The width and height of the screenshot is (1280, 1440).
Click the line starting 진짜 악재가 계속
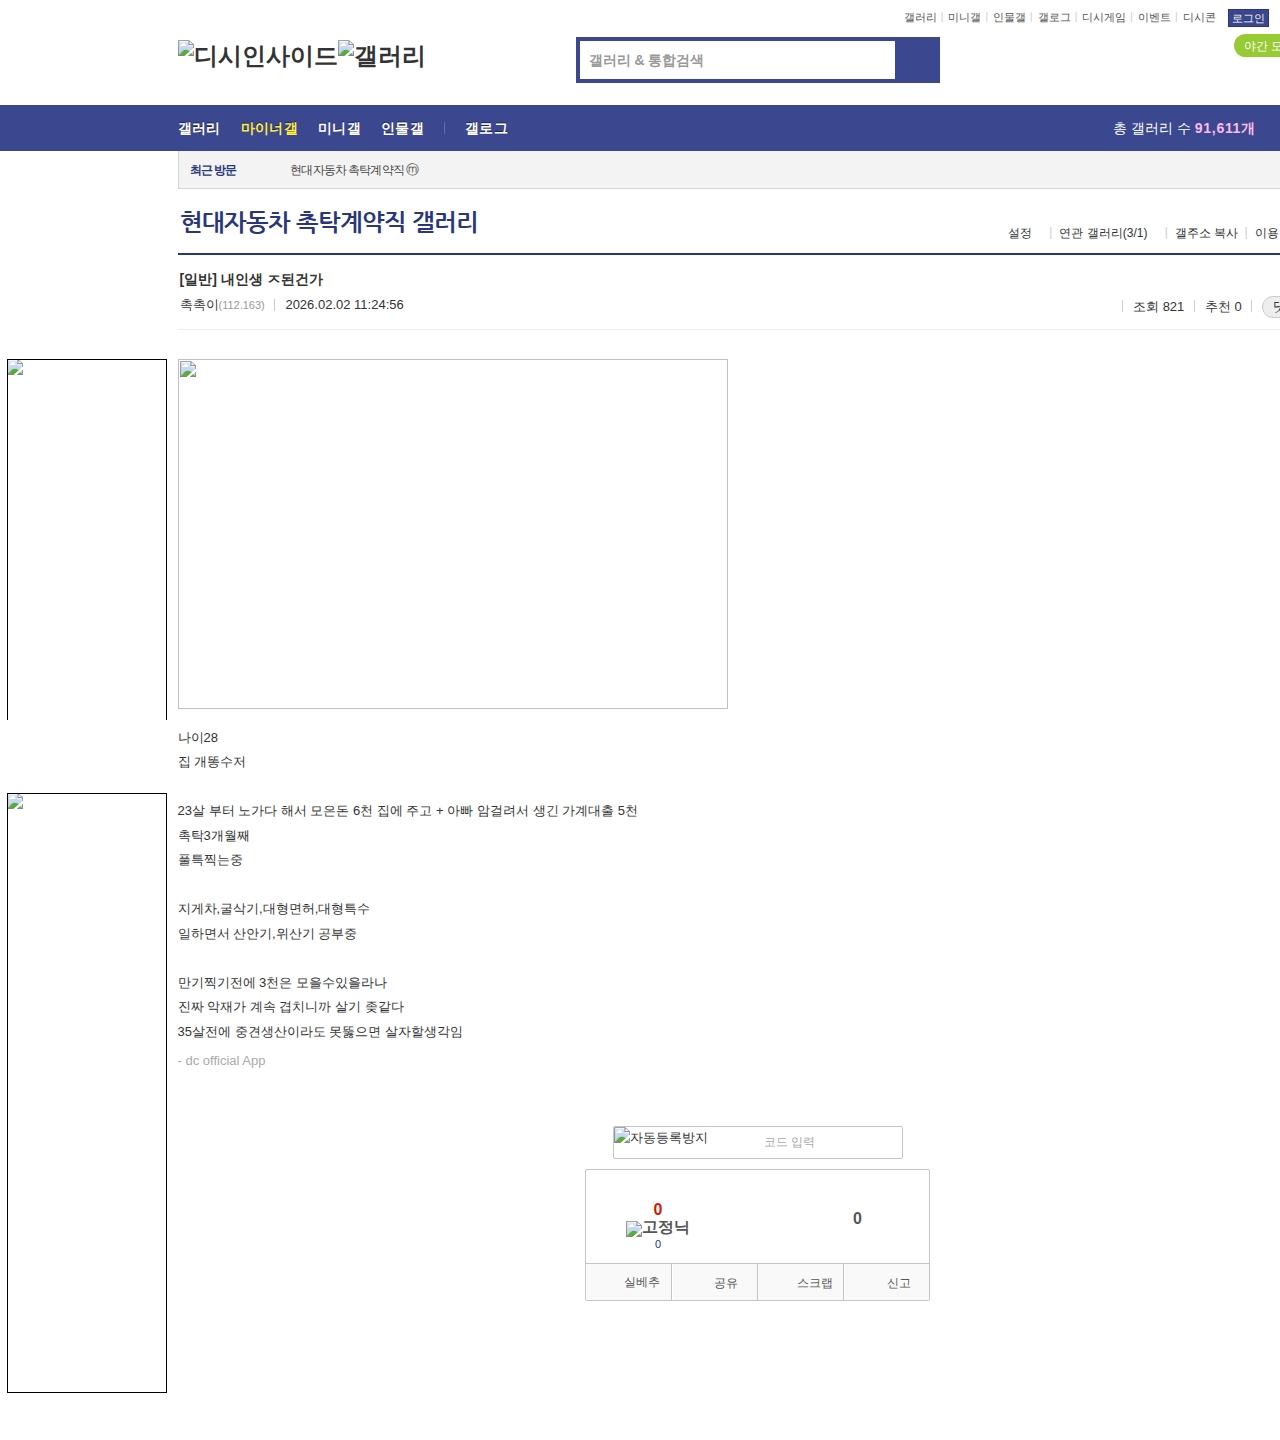pos(291,1007)
